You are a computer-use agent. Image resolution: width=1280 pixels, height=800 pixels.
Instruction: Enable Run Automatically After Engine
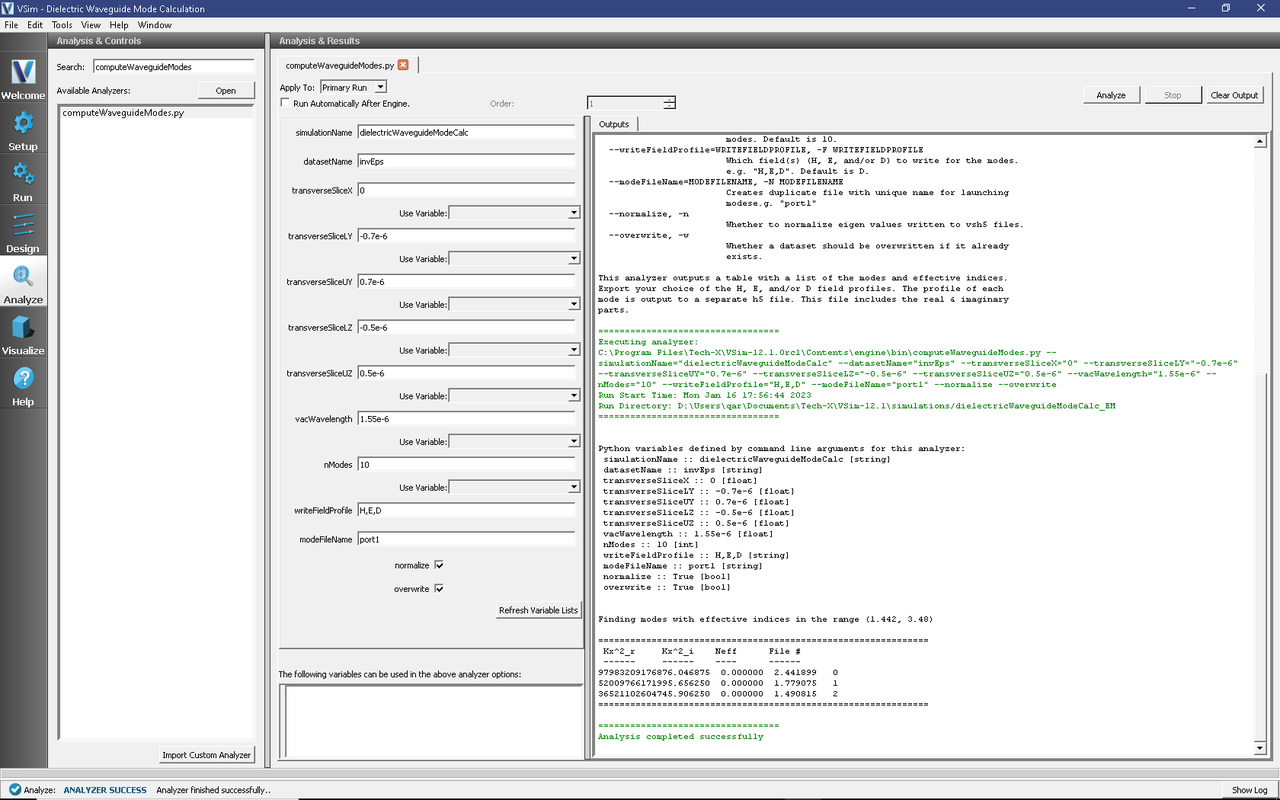pos(285,103)
